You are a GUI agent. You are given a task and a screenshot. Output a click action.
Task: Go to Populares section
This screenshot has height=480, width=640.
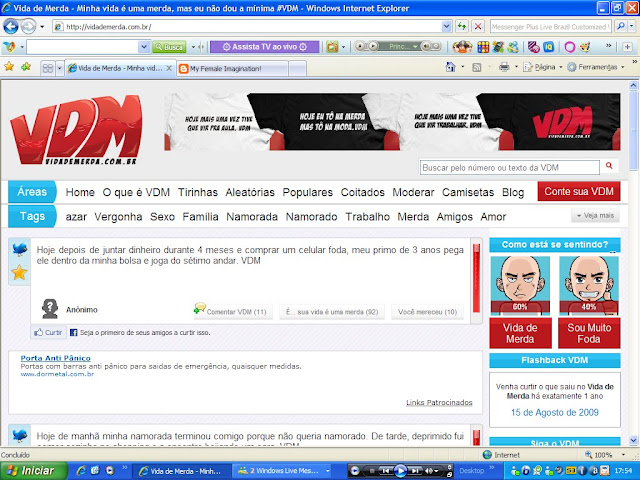307,192
